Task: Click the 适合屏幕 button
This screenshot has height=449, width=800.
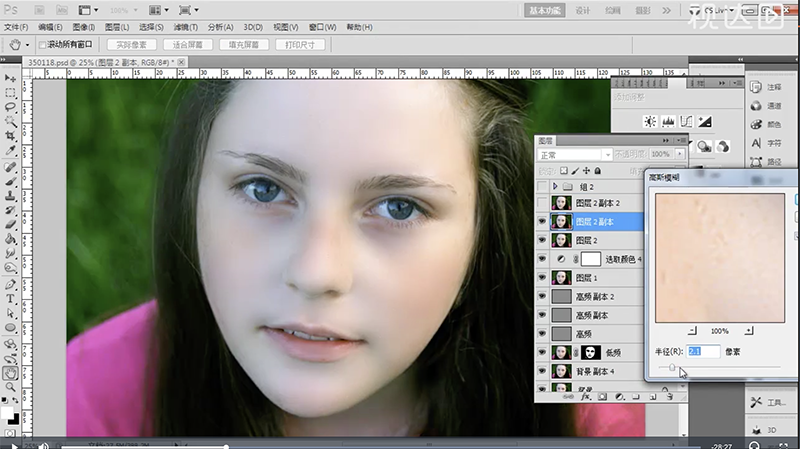Action: pos(188,45)
